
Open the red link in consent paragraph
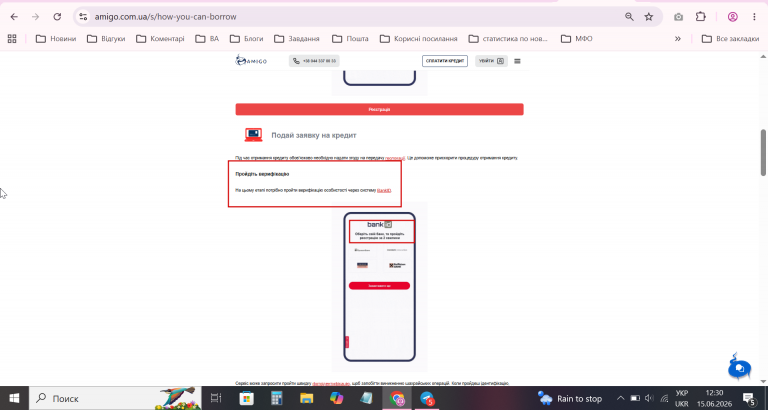pos(395,158)
